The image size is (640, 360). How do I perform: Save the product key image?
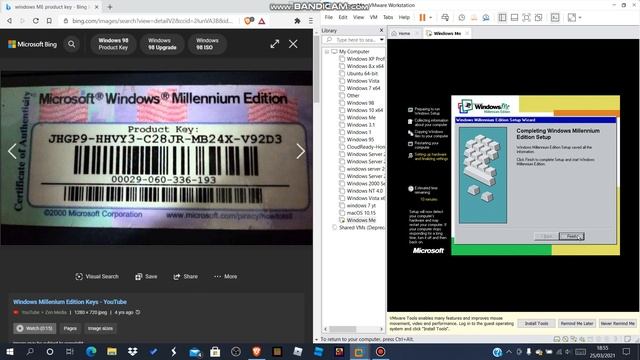click(146, 276)
